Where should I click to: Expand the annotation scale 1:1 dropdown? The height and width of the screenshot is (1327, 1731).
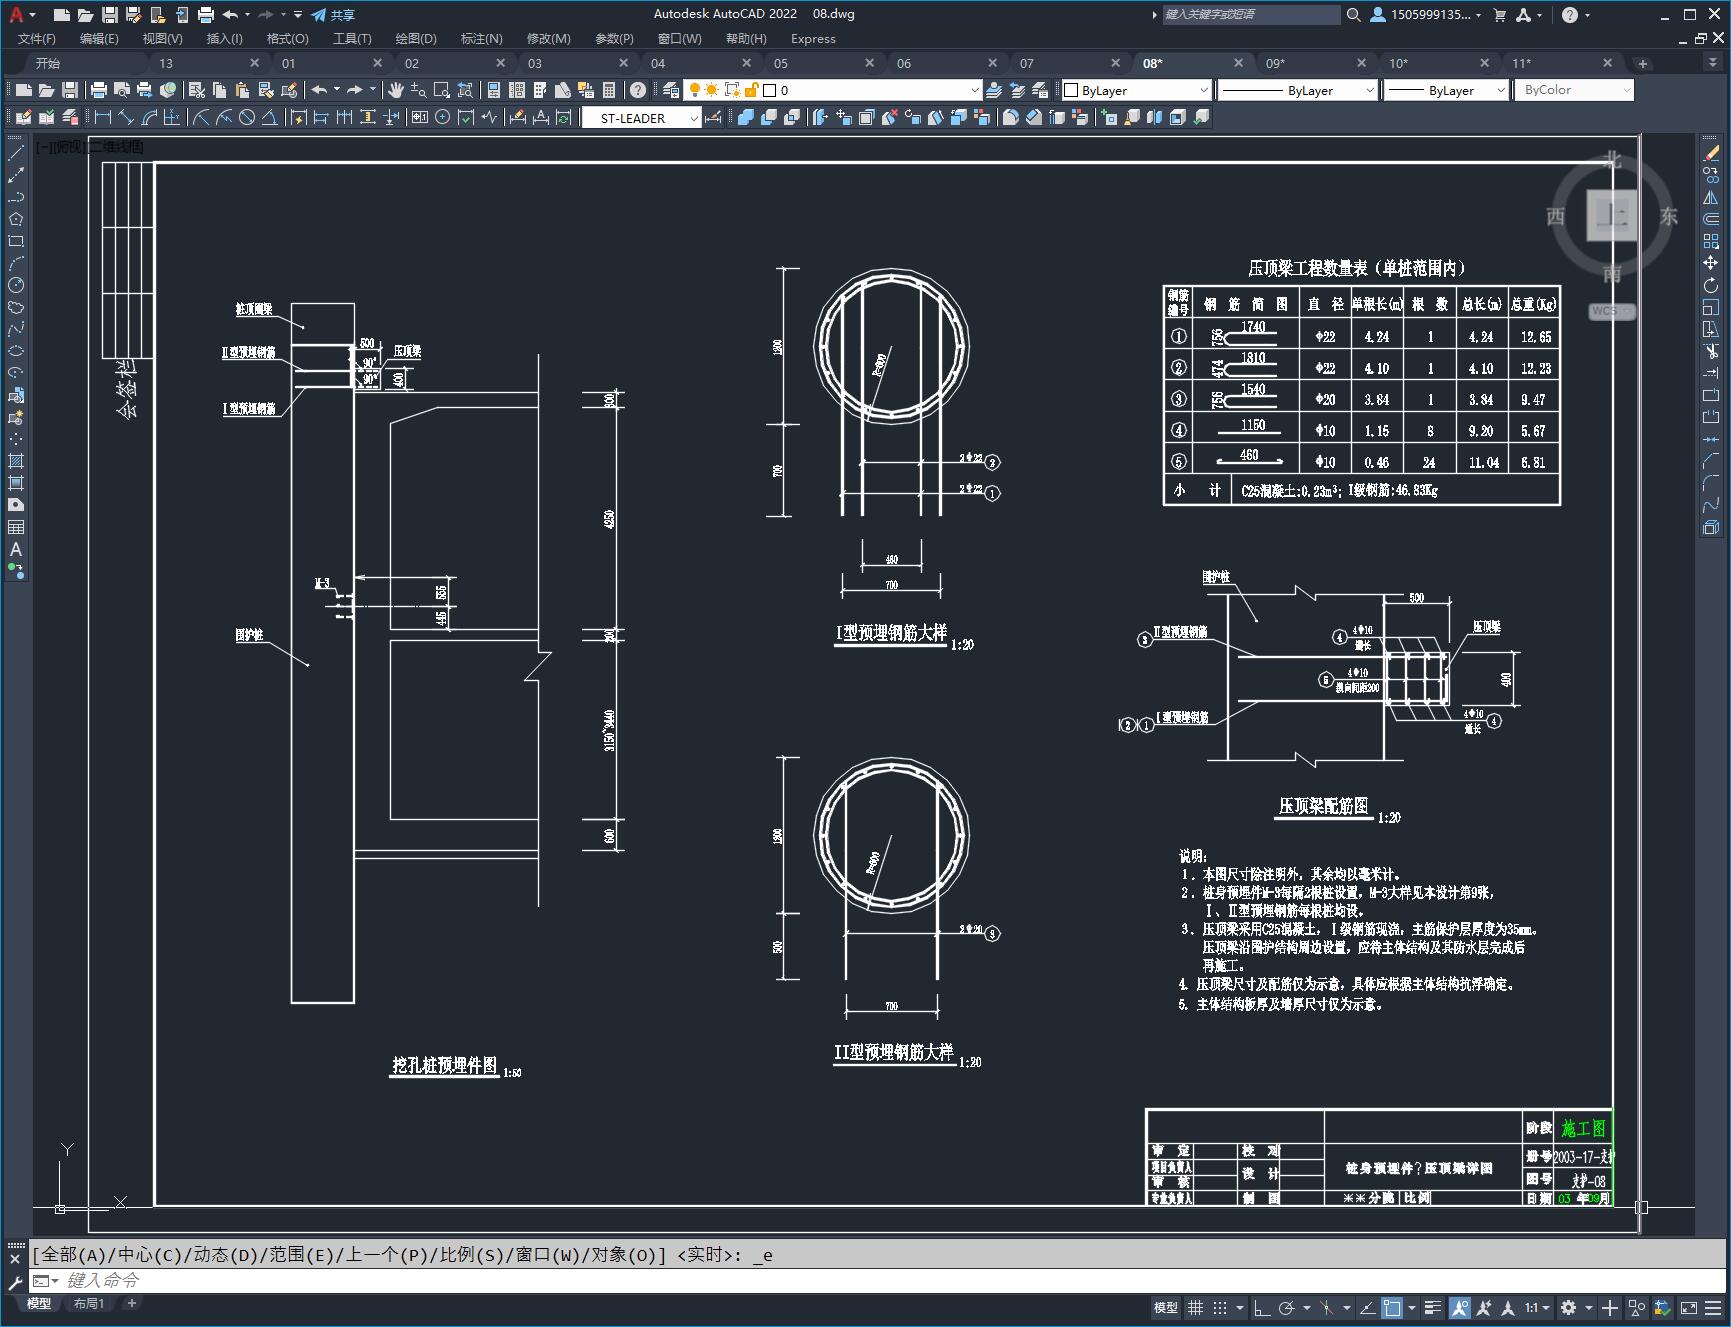coord(1537,1307)
